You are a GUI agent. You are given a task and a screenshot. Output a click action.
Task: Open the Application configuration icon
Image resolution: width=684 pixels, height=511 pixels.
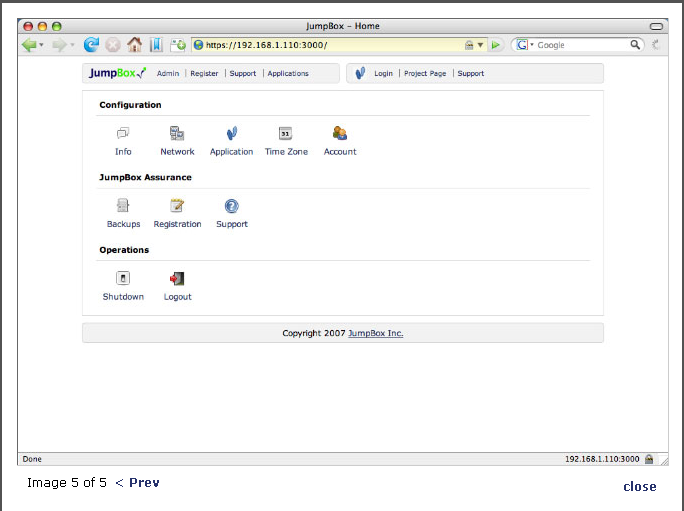coord(232,133)
